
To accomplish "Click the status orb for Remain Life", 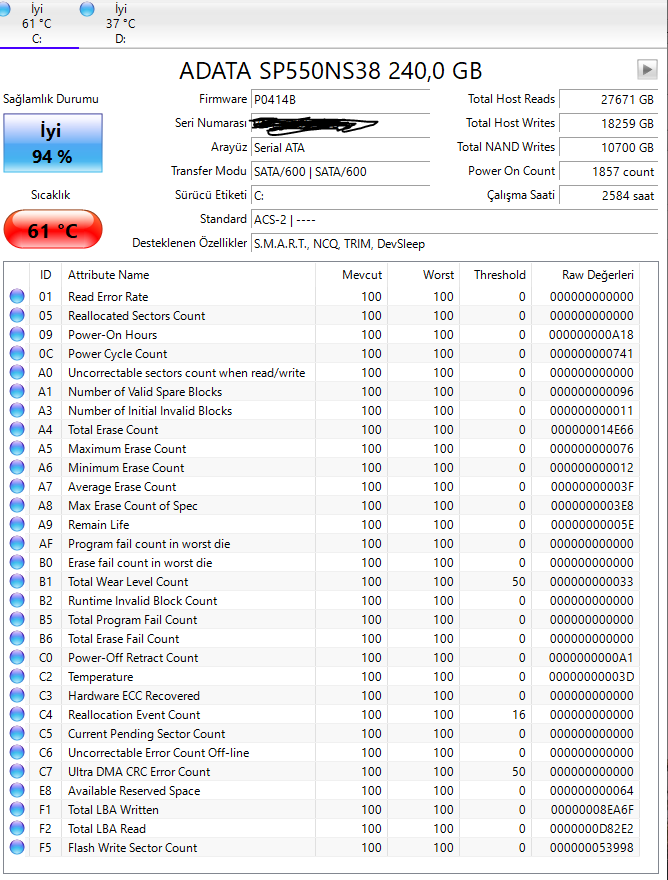I will 17,524.
